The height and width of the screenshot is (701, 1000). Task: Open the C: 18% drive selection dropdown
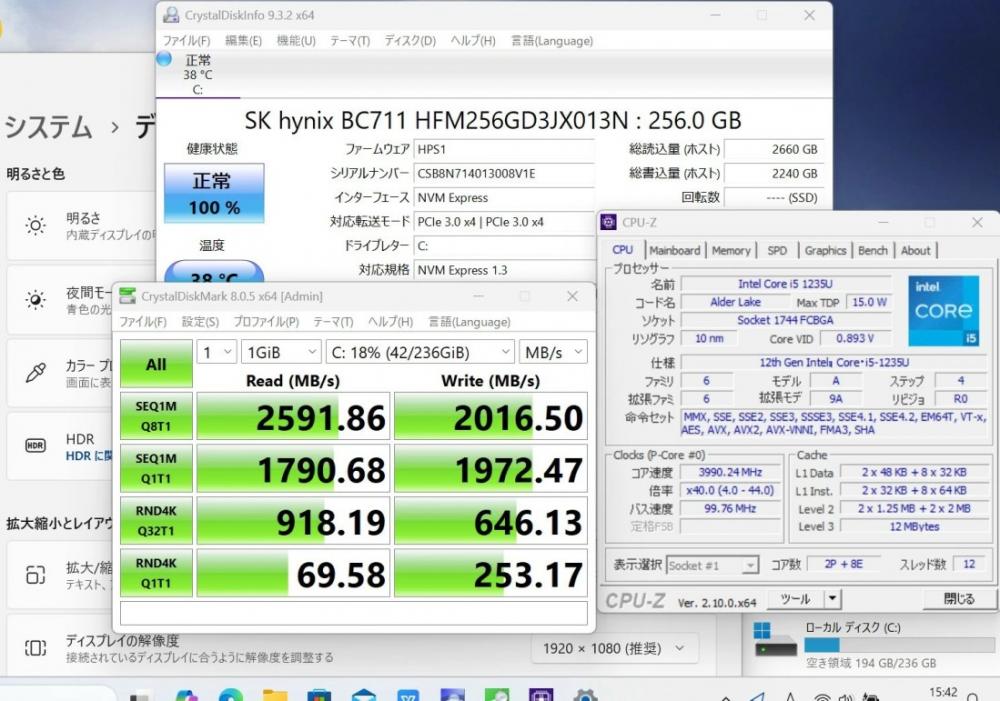tap(420, 352)
